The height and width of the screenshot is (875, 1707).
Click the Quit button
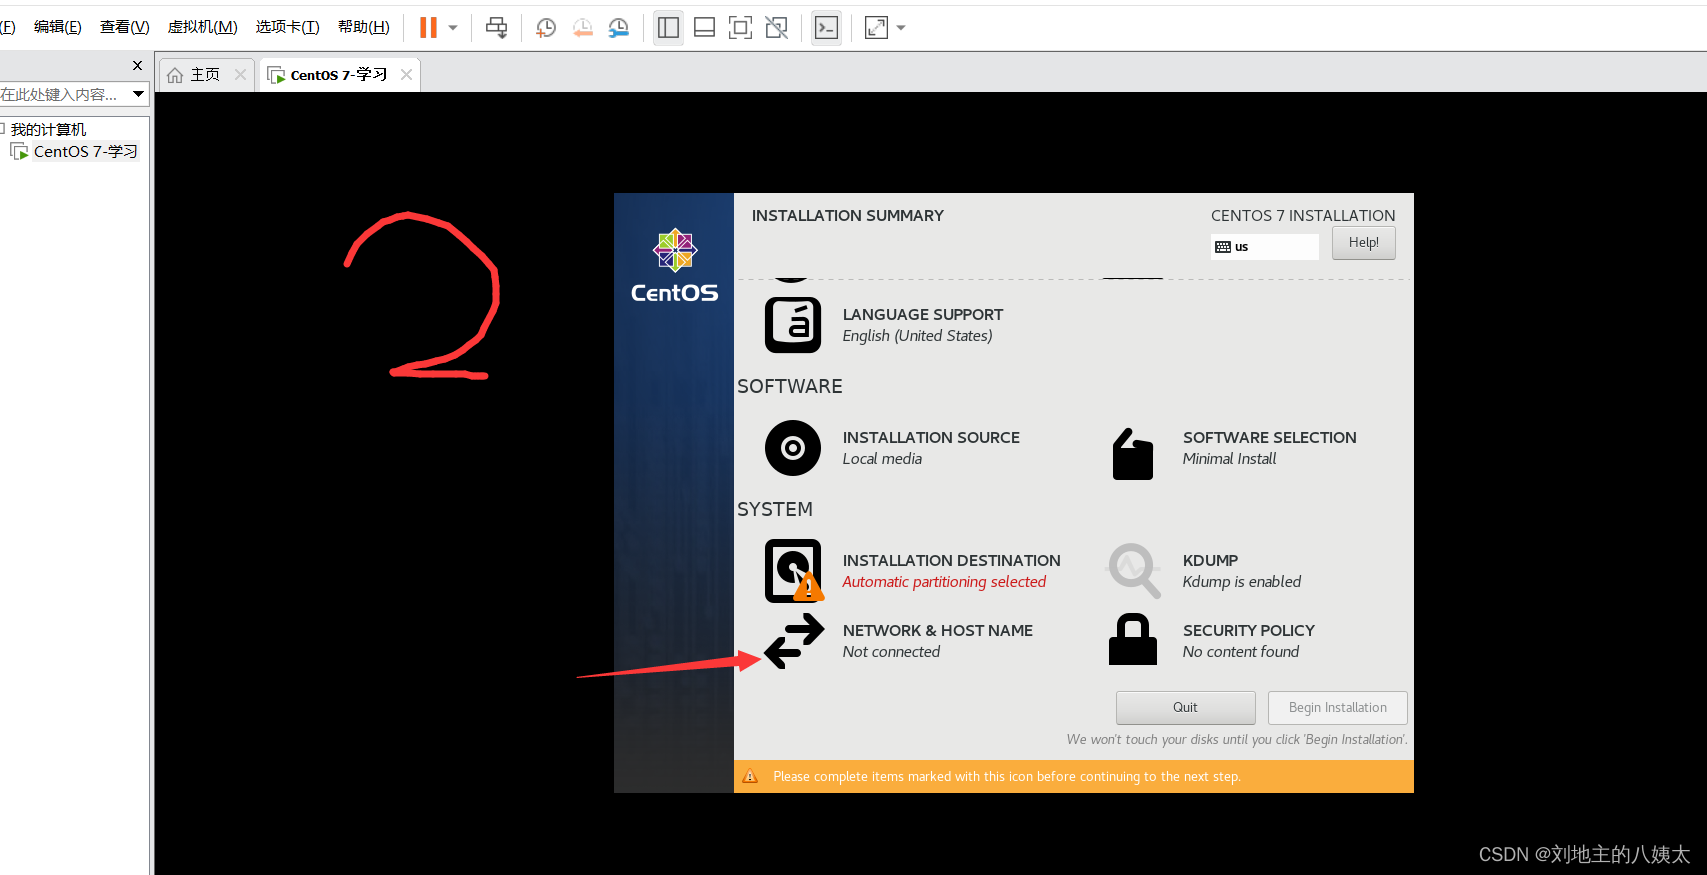tap(1185, 707)
